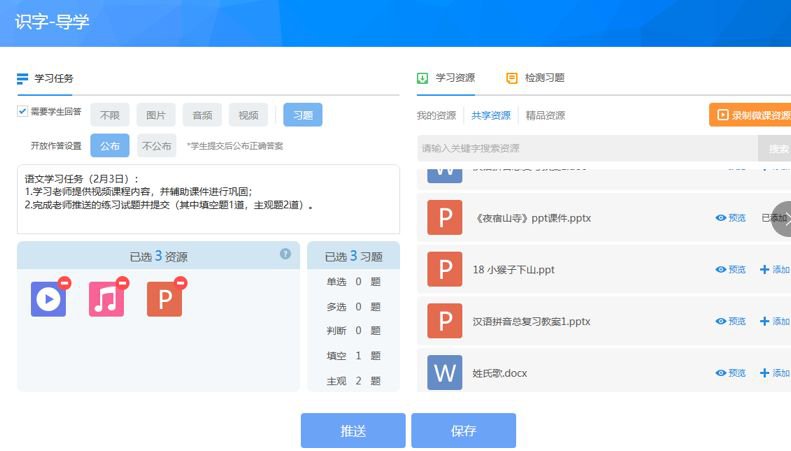Uncheck the 需要学生回答 checkbox
Image resolution: width=791 pixels, height=451 pixels.
pyautogui.click(x=22, y=112)
